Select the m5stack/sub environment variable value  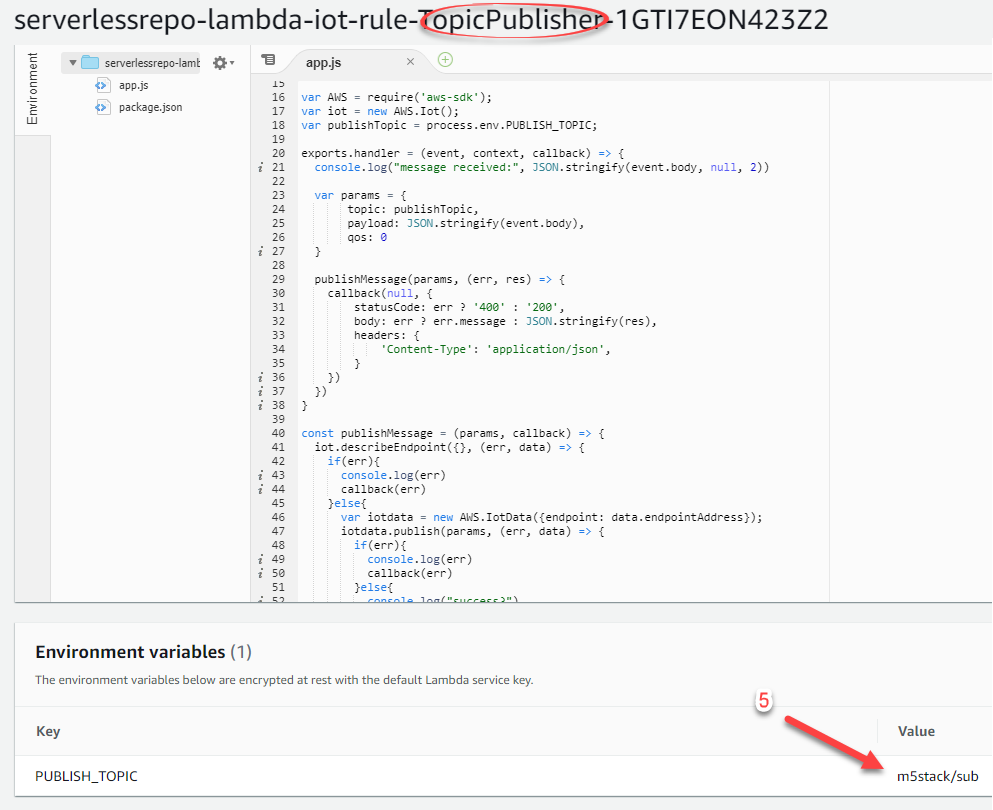pyautogui.click(x=937, y=776)
